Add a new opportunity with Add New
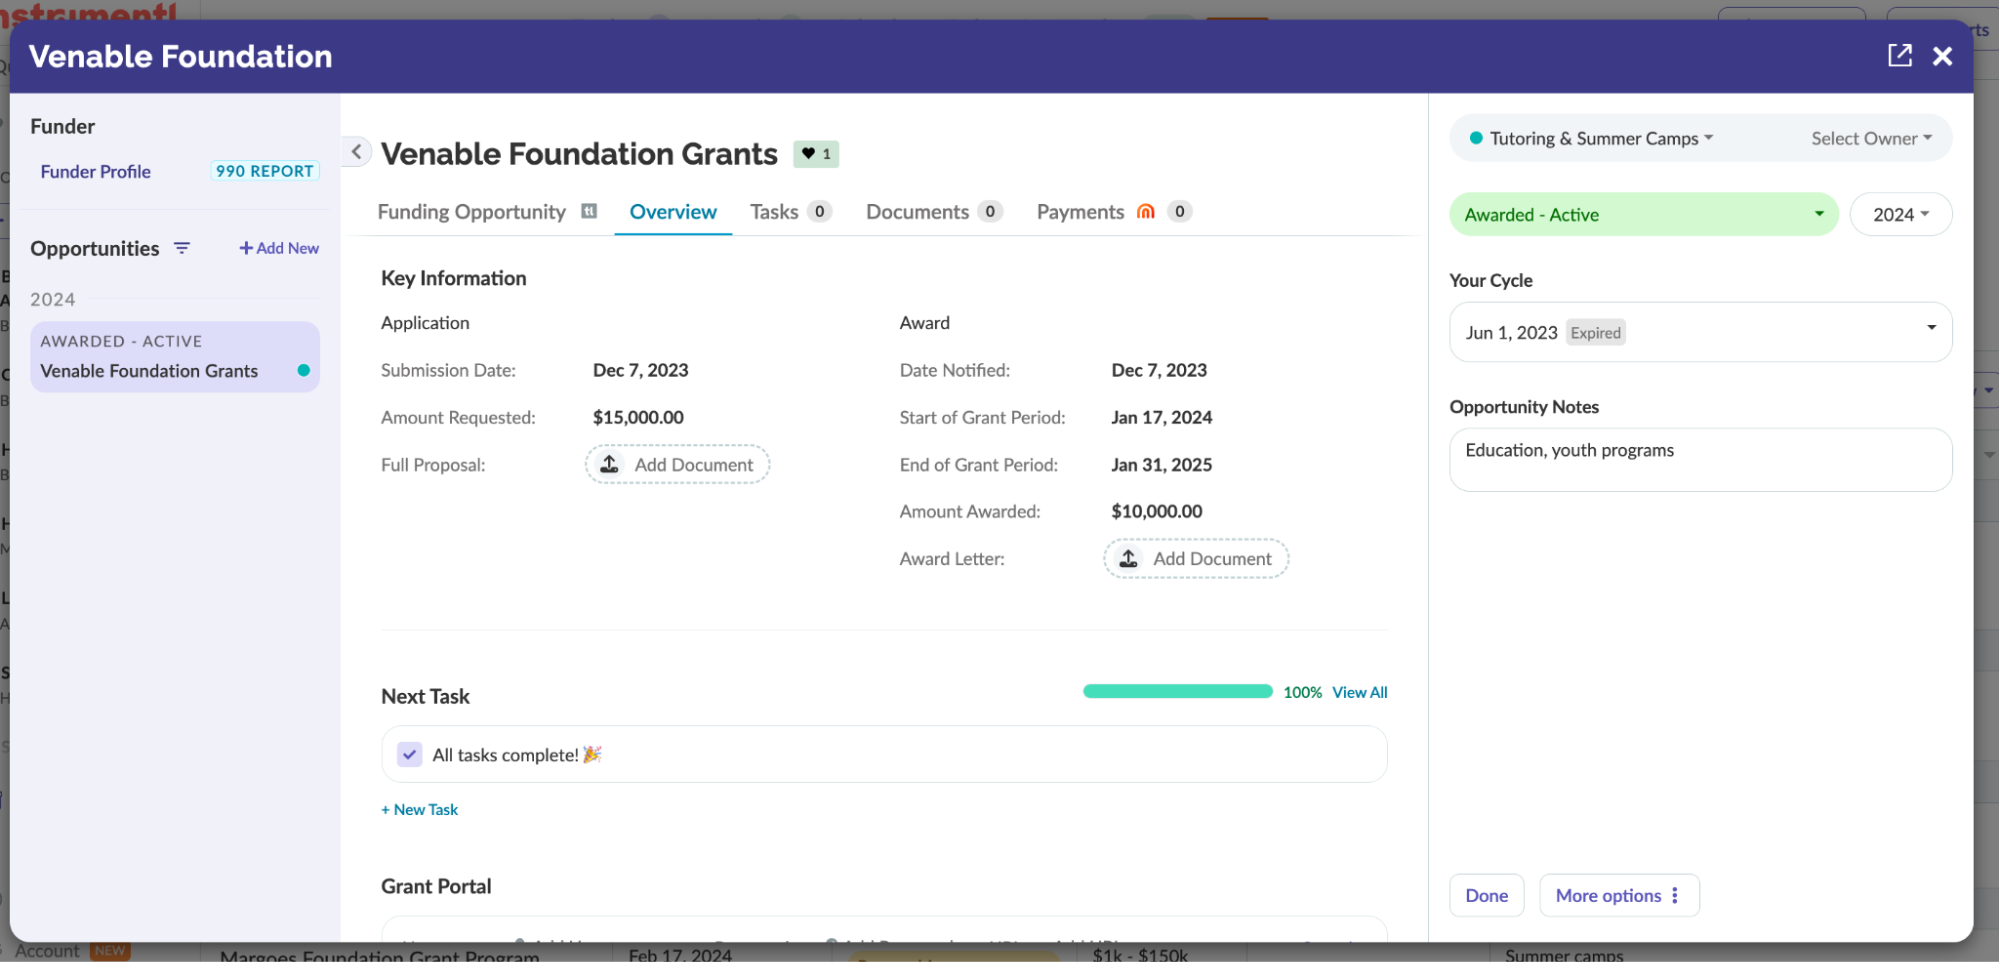Screen dimensions: 1999x963 coord(279,248)
